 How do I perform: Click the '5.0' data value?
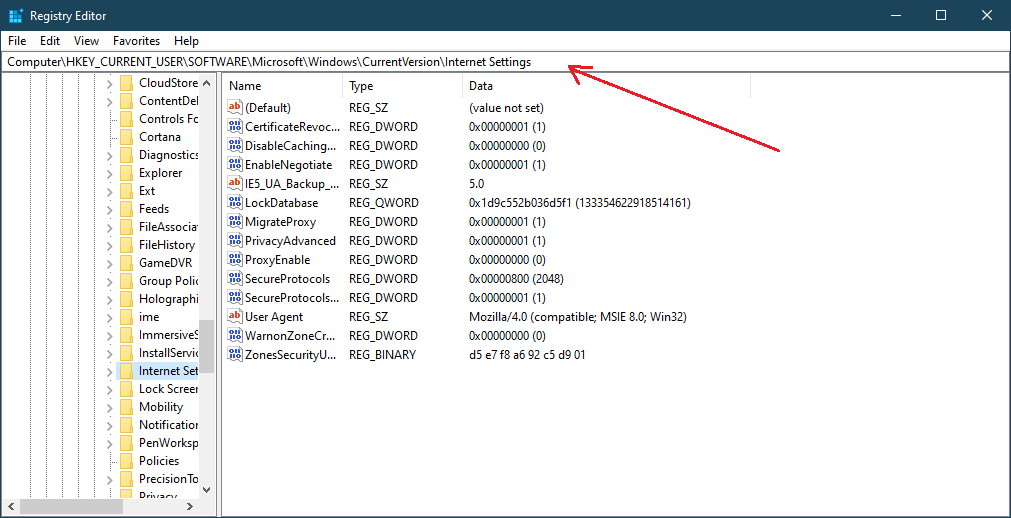476,183
